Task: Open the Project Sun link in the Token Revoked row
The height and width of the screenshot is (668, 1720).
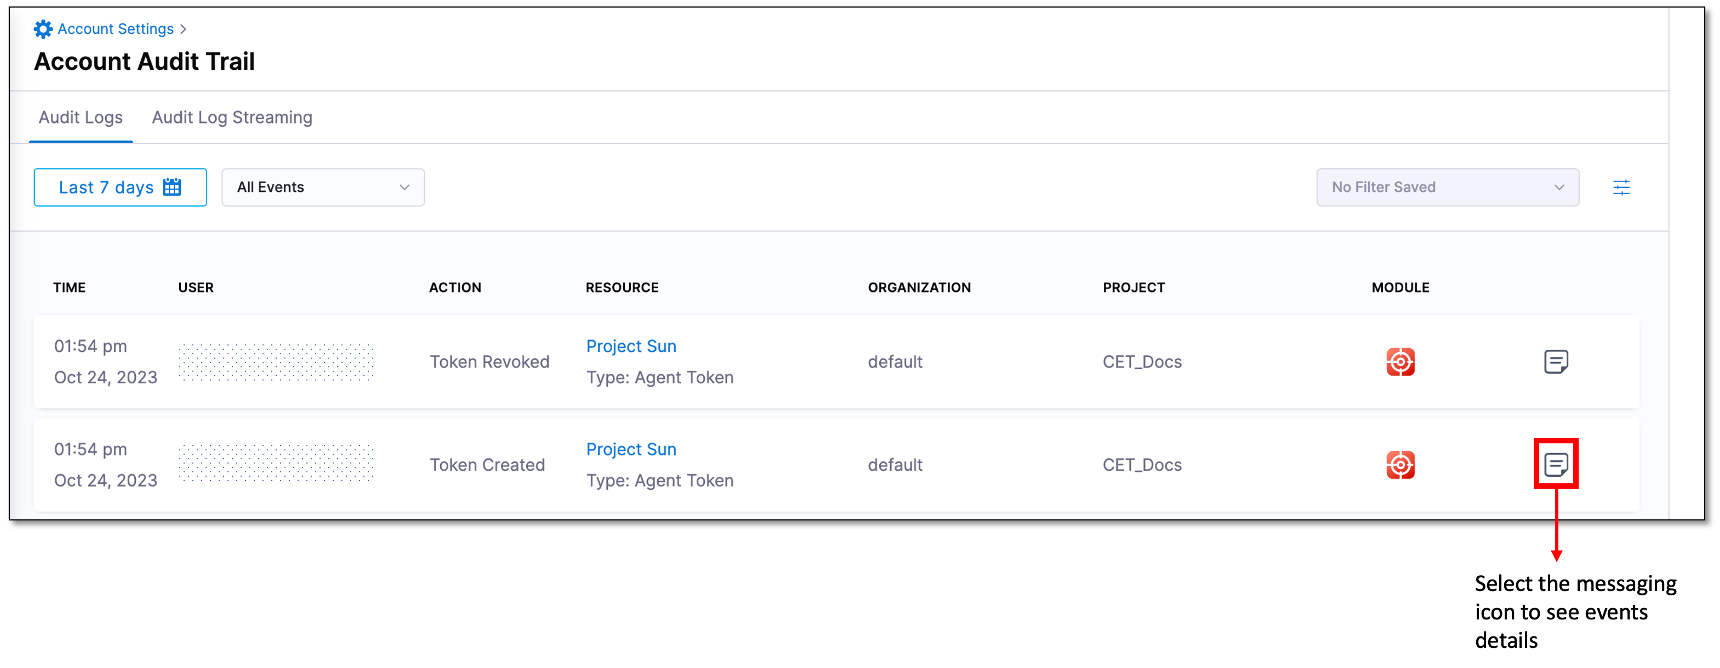Action: click(x=631, y=346)
